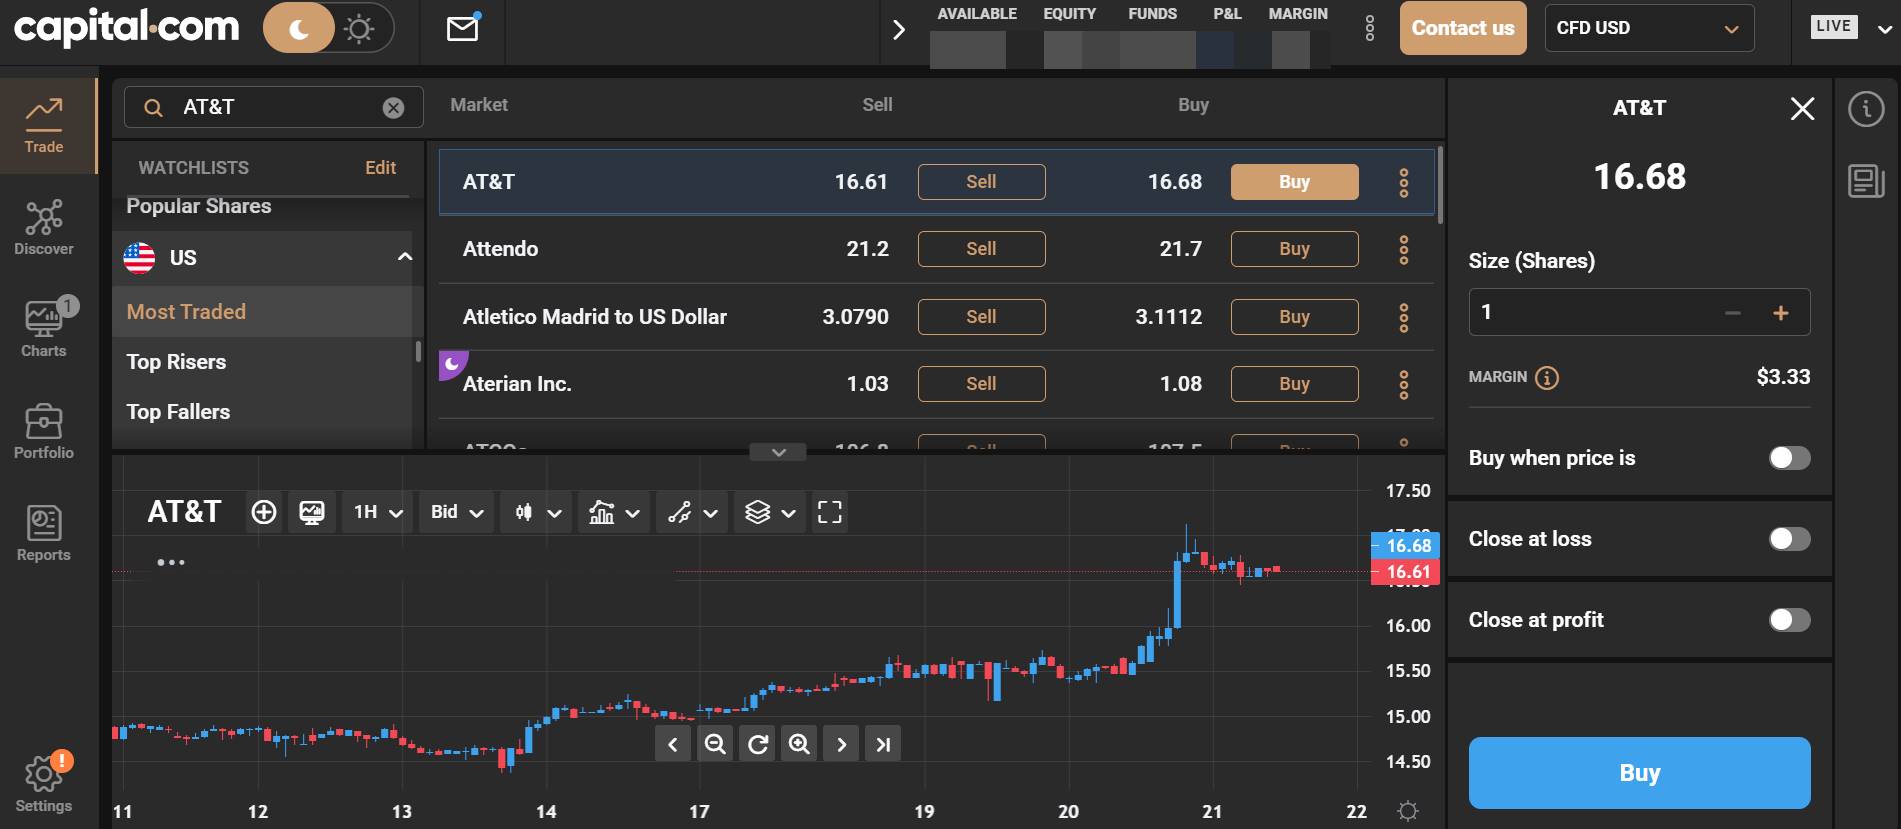1901x829 pixels.
Task: Open the 1H timeframe dropdown
Action: [x=378, y=512]
